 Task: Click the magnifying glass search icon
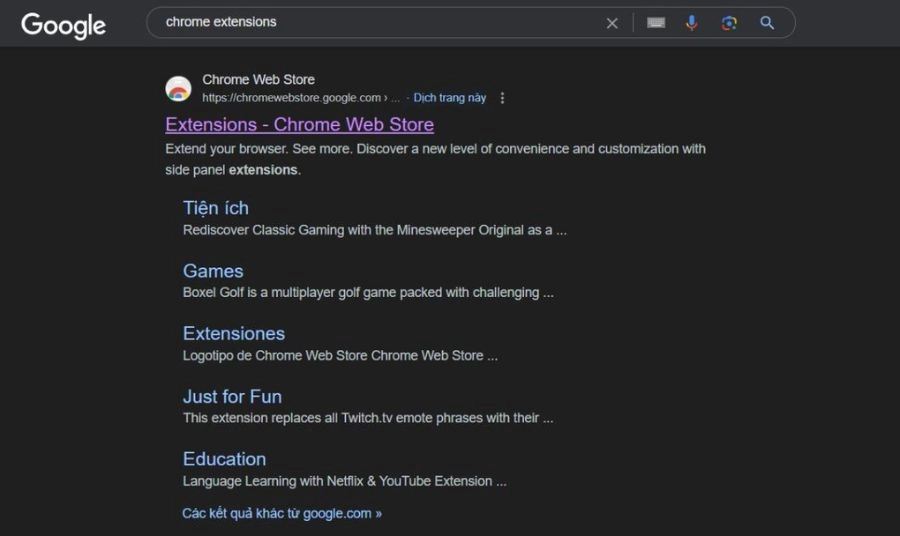[767, 23]
